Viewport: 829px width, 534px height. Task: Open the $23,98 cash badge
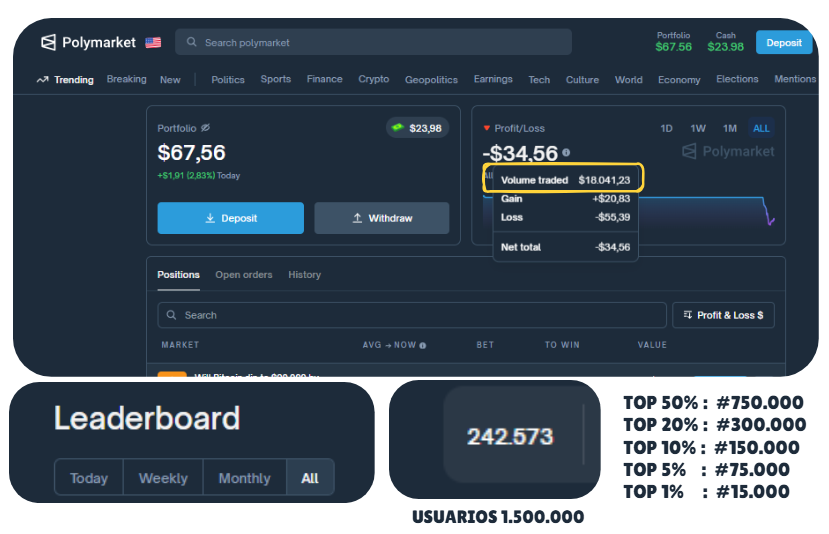point(418,128)
